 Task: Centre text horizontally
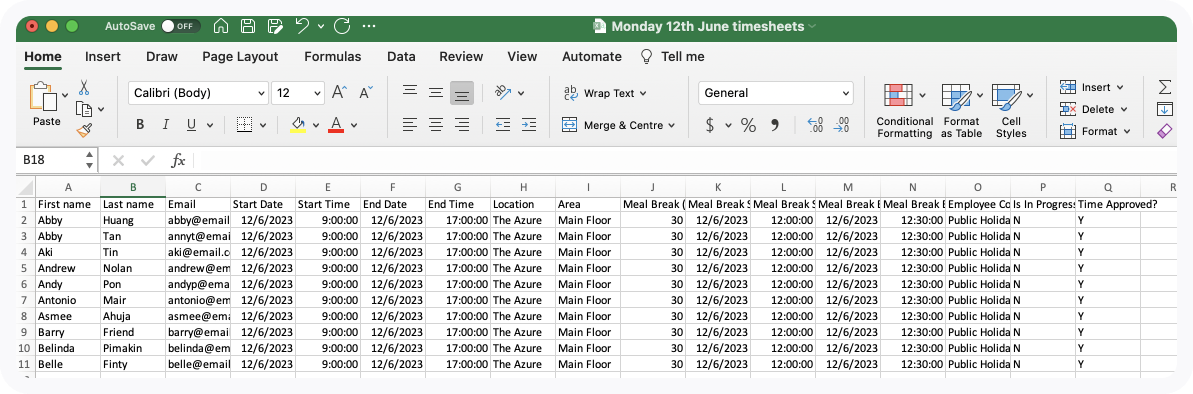pos(436,125)
